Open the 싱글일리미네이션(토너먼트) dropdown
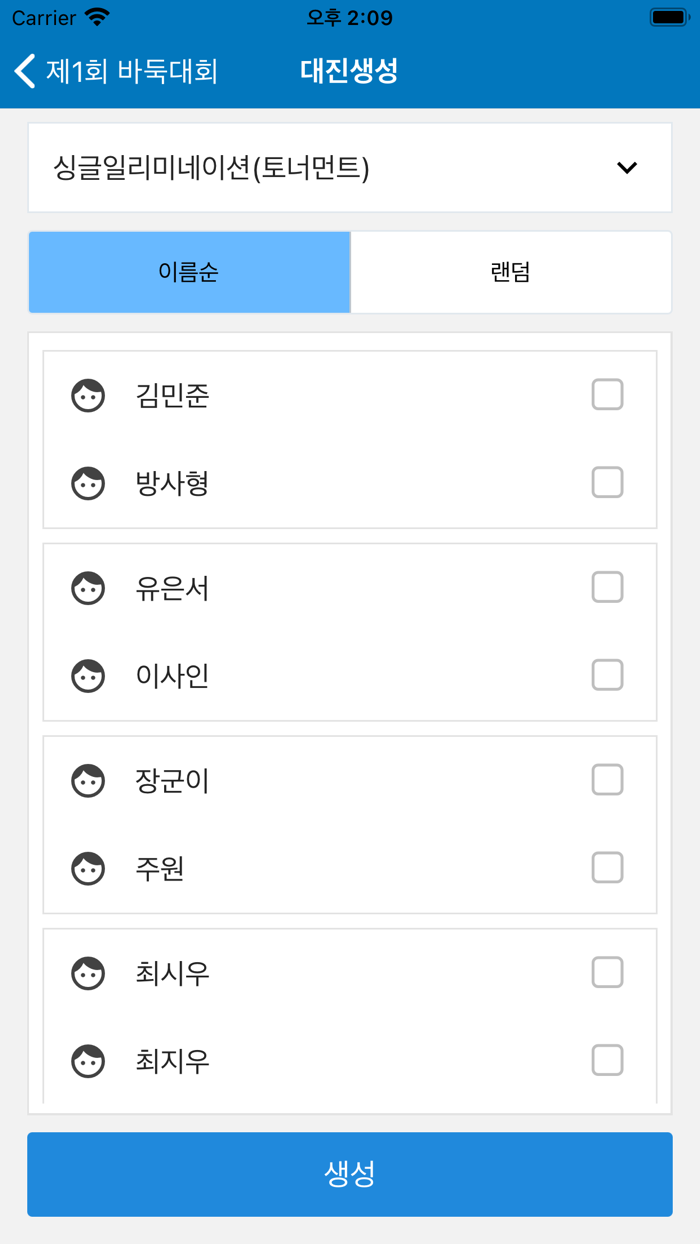 click(x=350, y=168)
